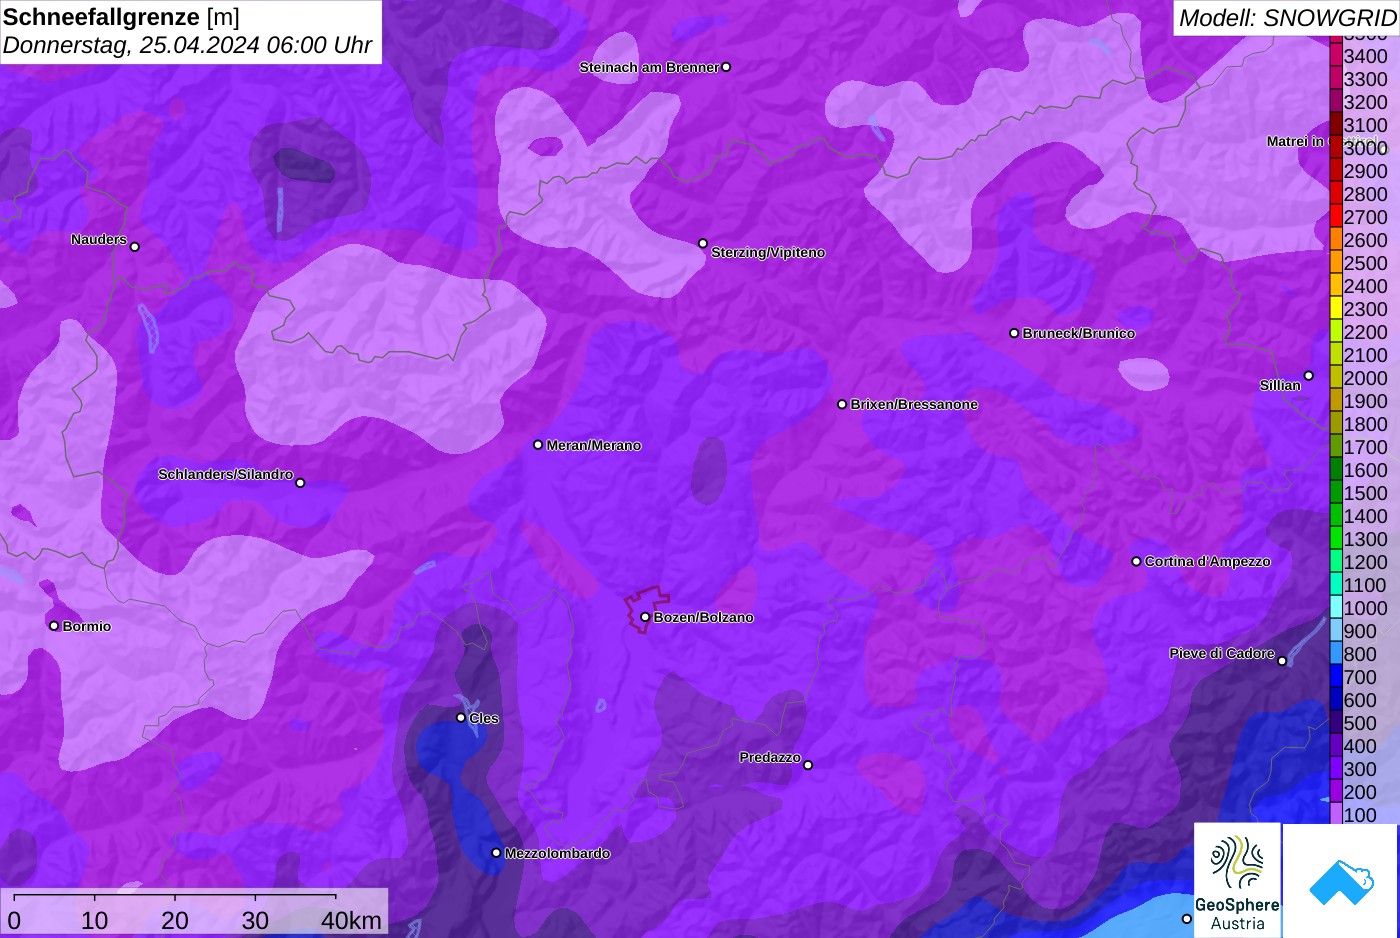Image resolution: width=1400 pixels, height=938 pixels.
Task: Open the GeoSphere Austria logo
Action: coord(1237,880)
